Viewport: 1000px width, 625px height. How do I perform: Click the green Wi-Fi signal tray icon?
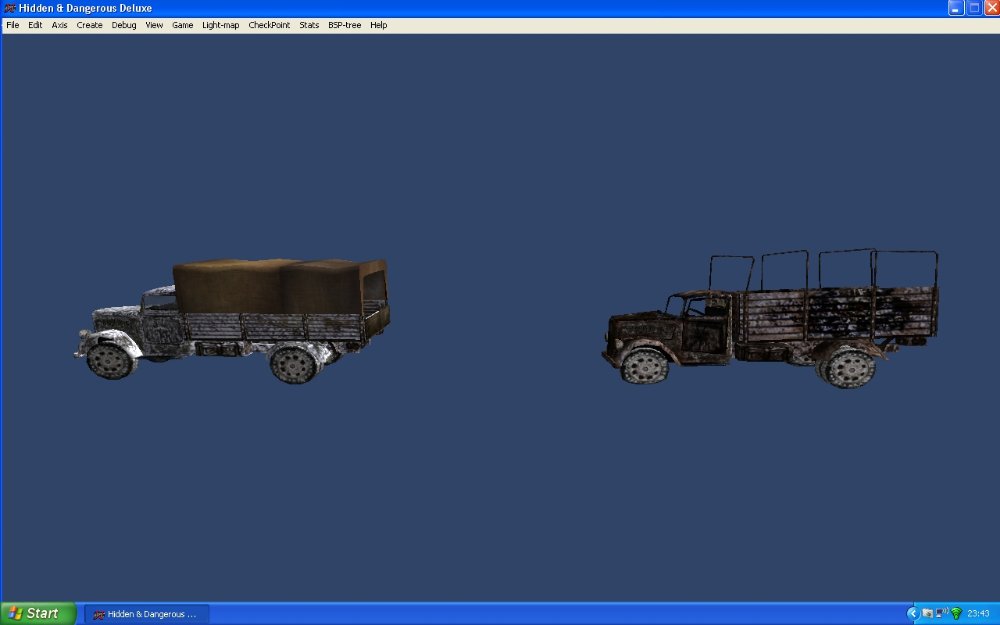click(x=956, y=614)
